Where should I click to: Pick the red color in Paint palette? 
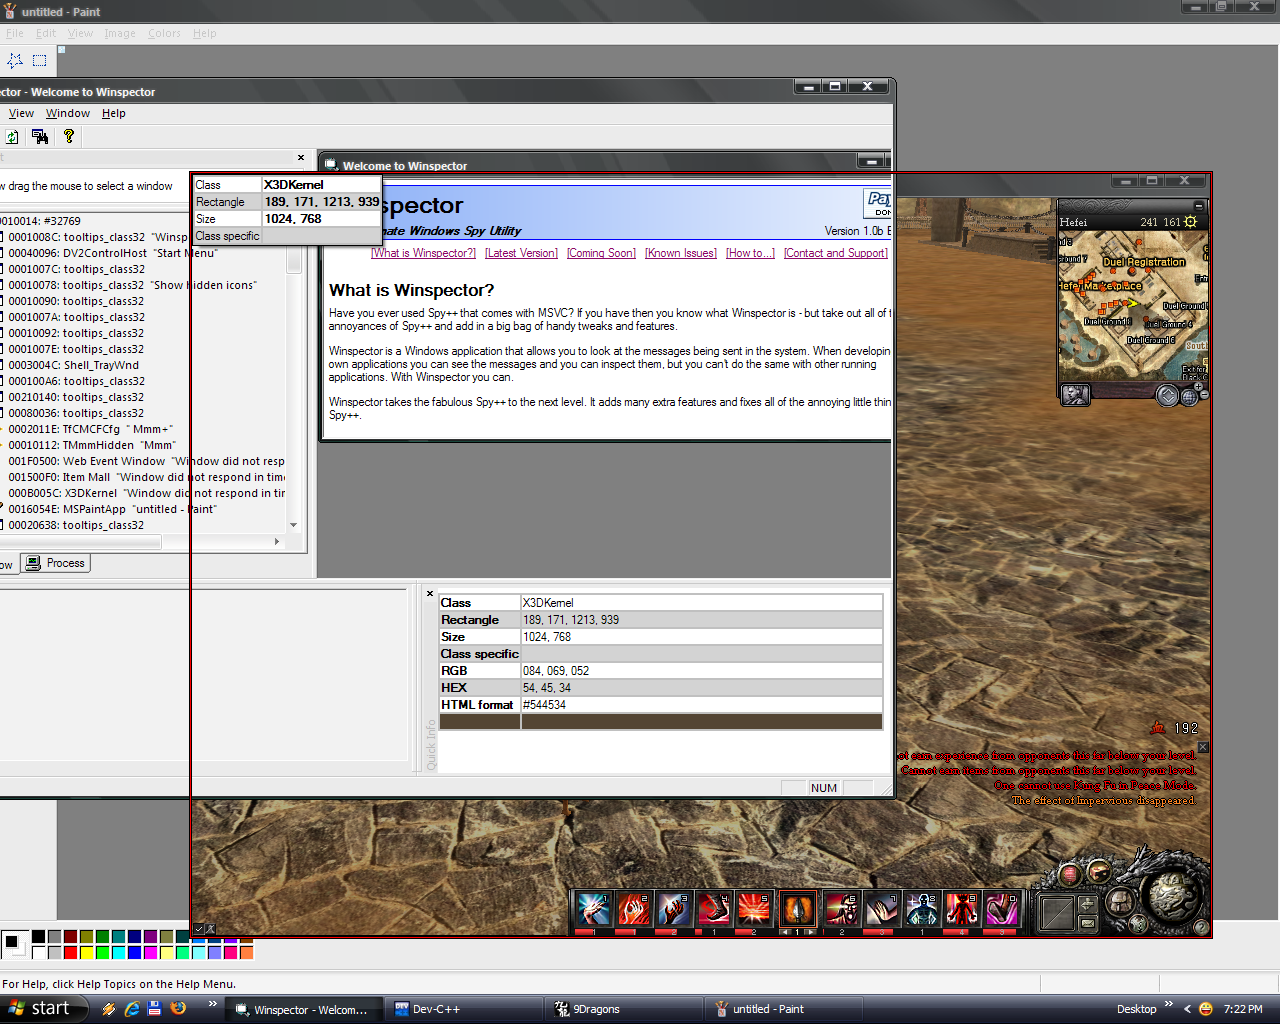tap(71, 952)
